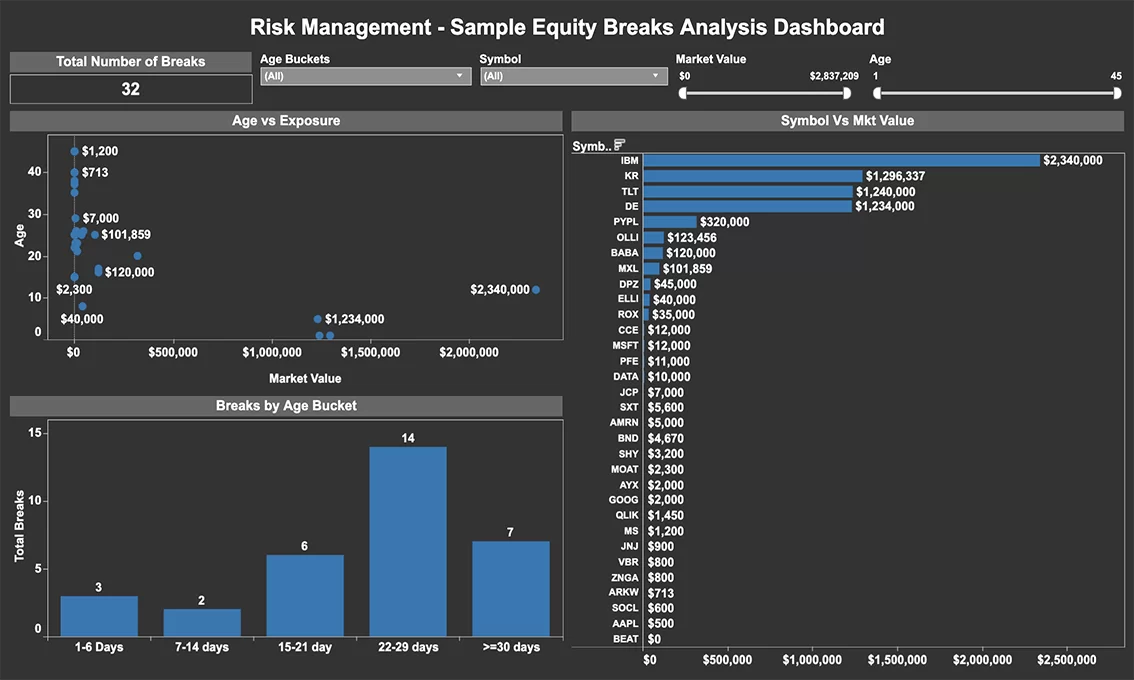This screenshot has height=680, width=1134.
Task: Click the DPZ symbol label
Action: 628,284
